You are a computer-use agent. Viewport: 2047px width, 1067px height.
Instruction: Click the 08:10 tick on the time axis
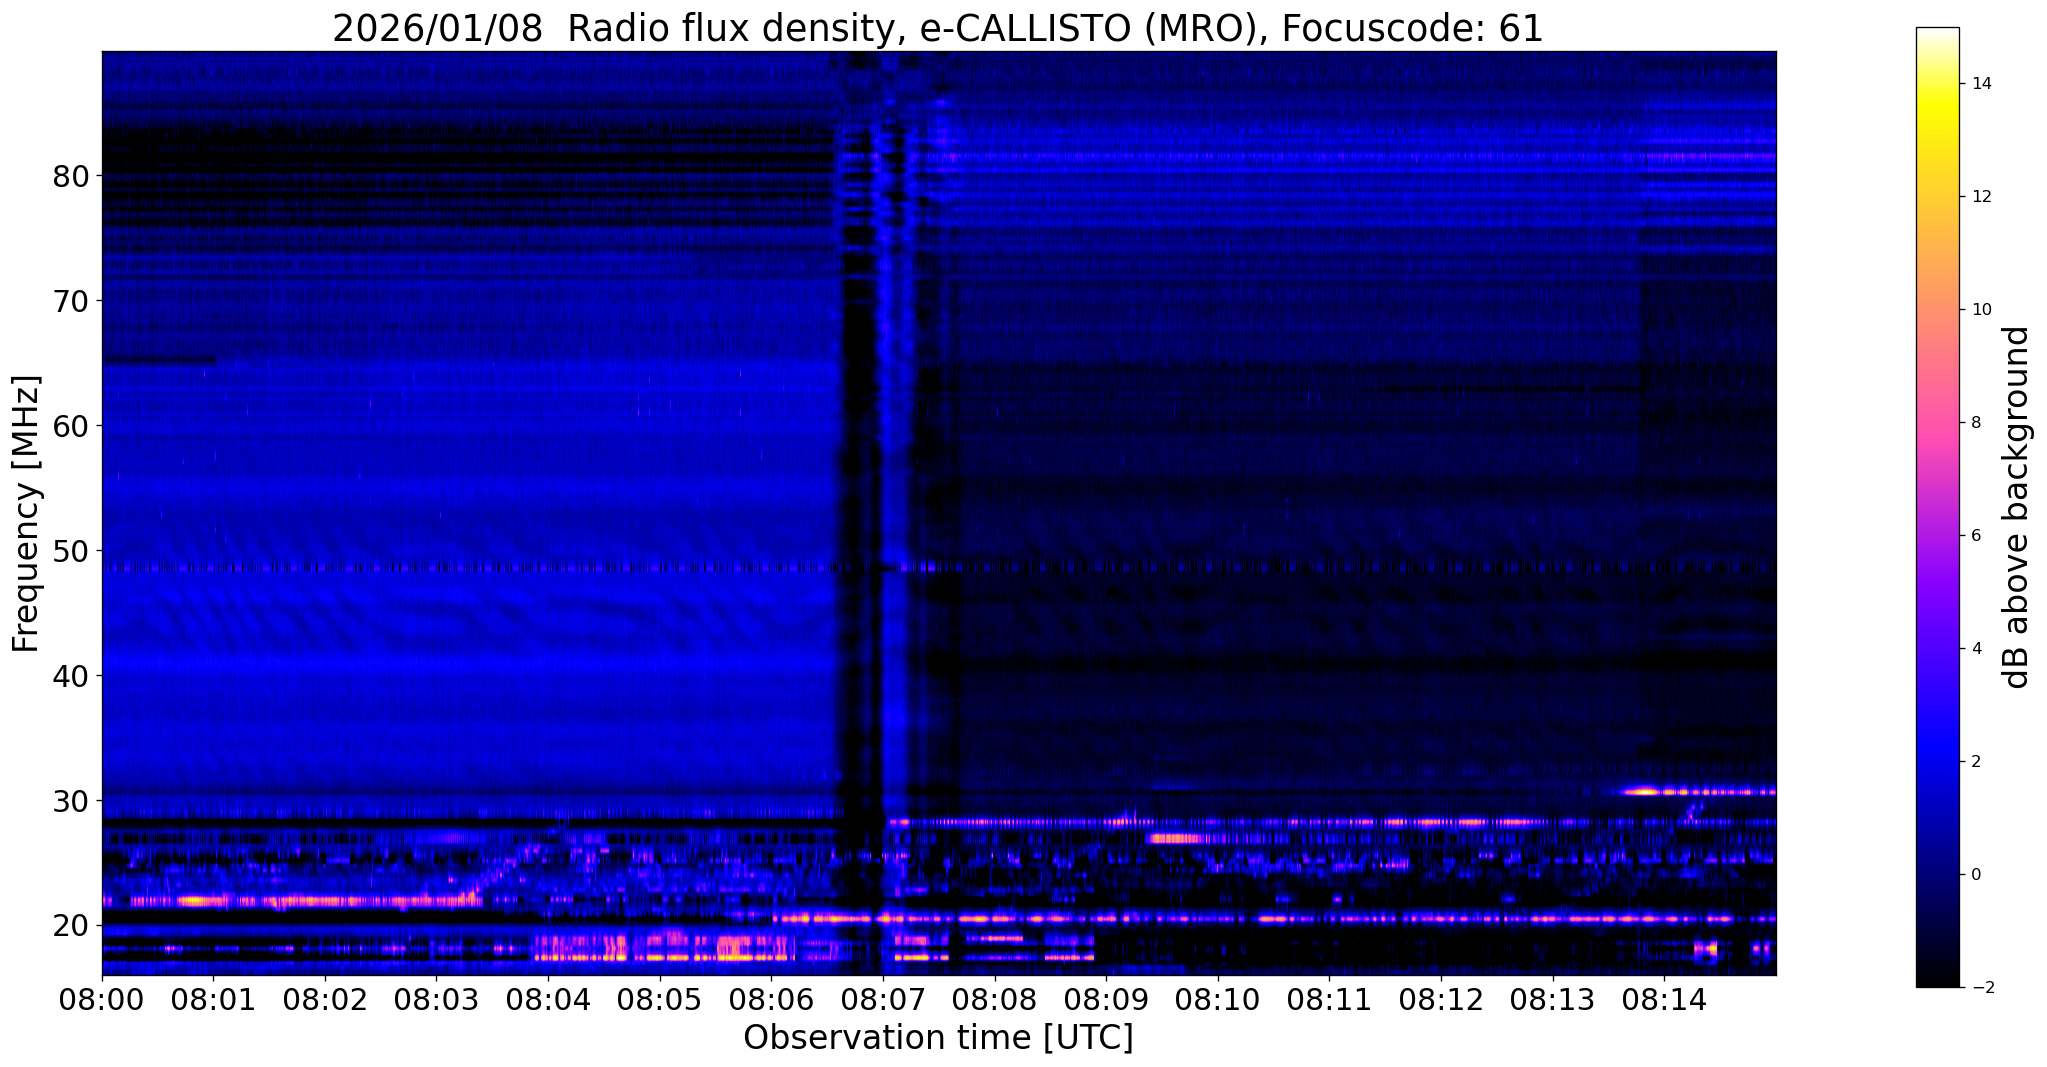(1217, 1000)
